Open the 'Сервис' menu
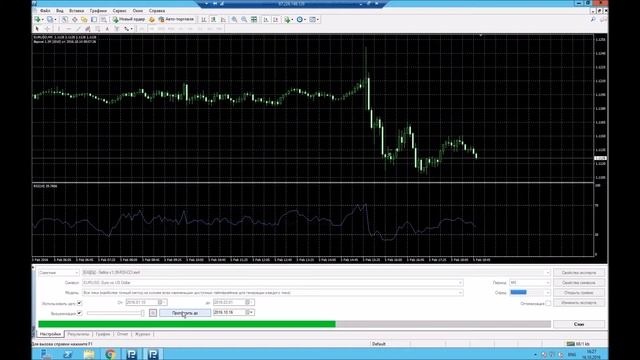640x360 pixels. [x=120, y=11]
